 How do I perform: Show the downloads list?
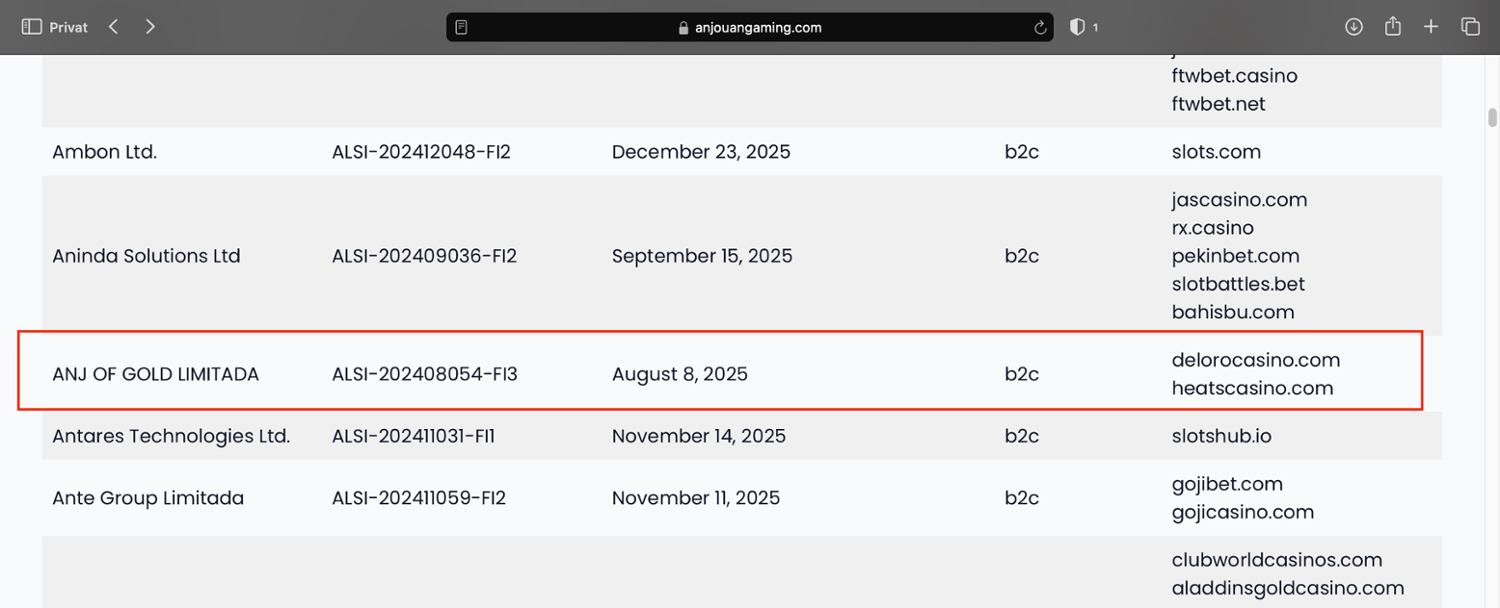click(1354, 27)
